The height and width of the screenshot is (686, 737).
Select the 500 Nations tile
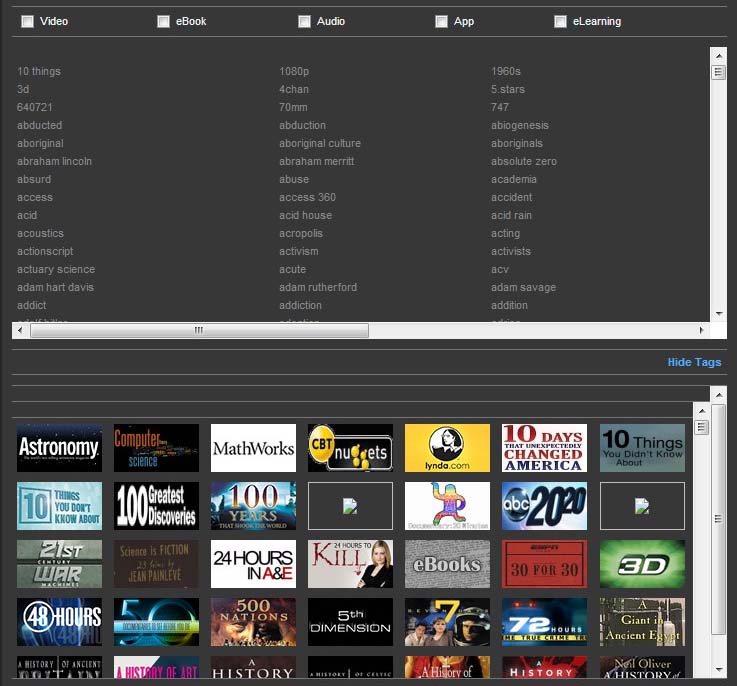253,622
